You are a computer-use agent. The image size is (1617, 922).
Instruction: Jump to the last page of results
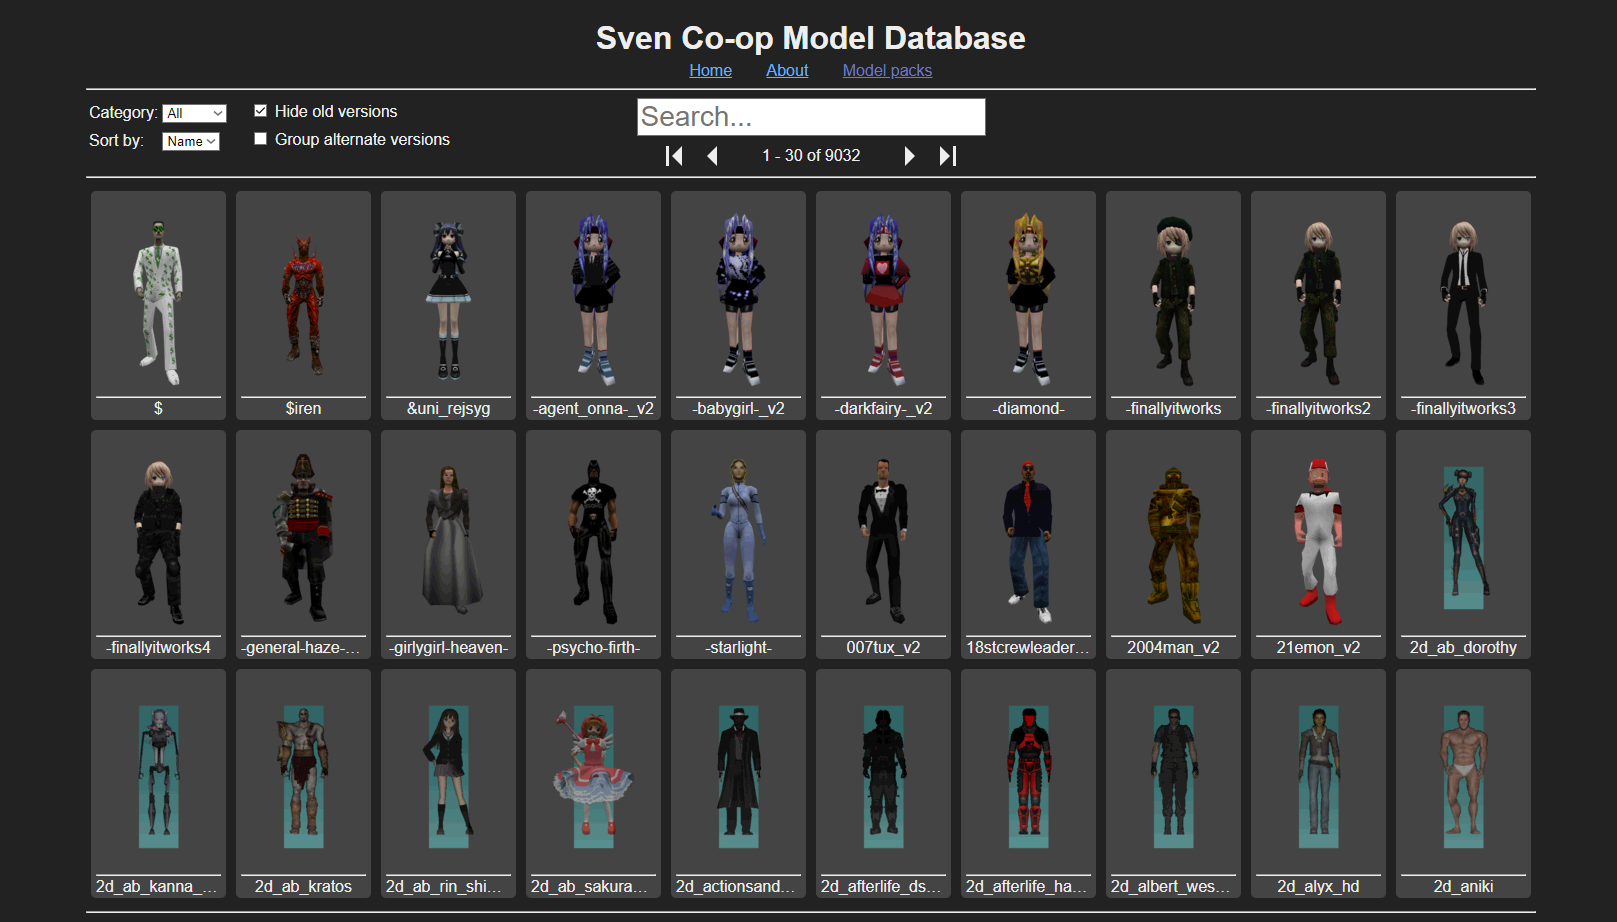[948, 156]
